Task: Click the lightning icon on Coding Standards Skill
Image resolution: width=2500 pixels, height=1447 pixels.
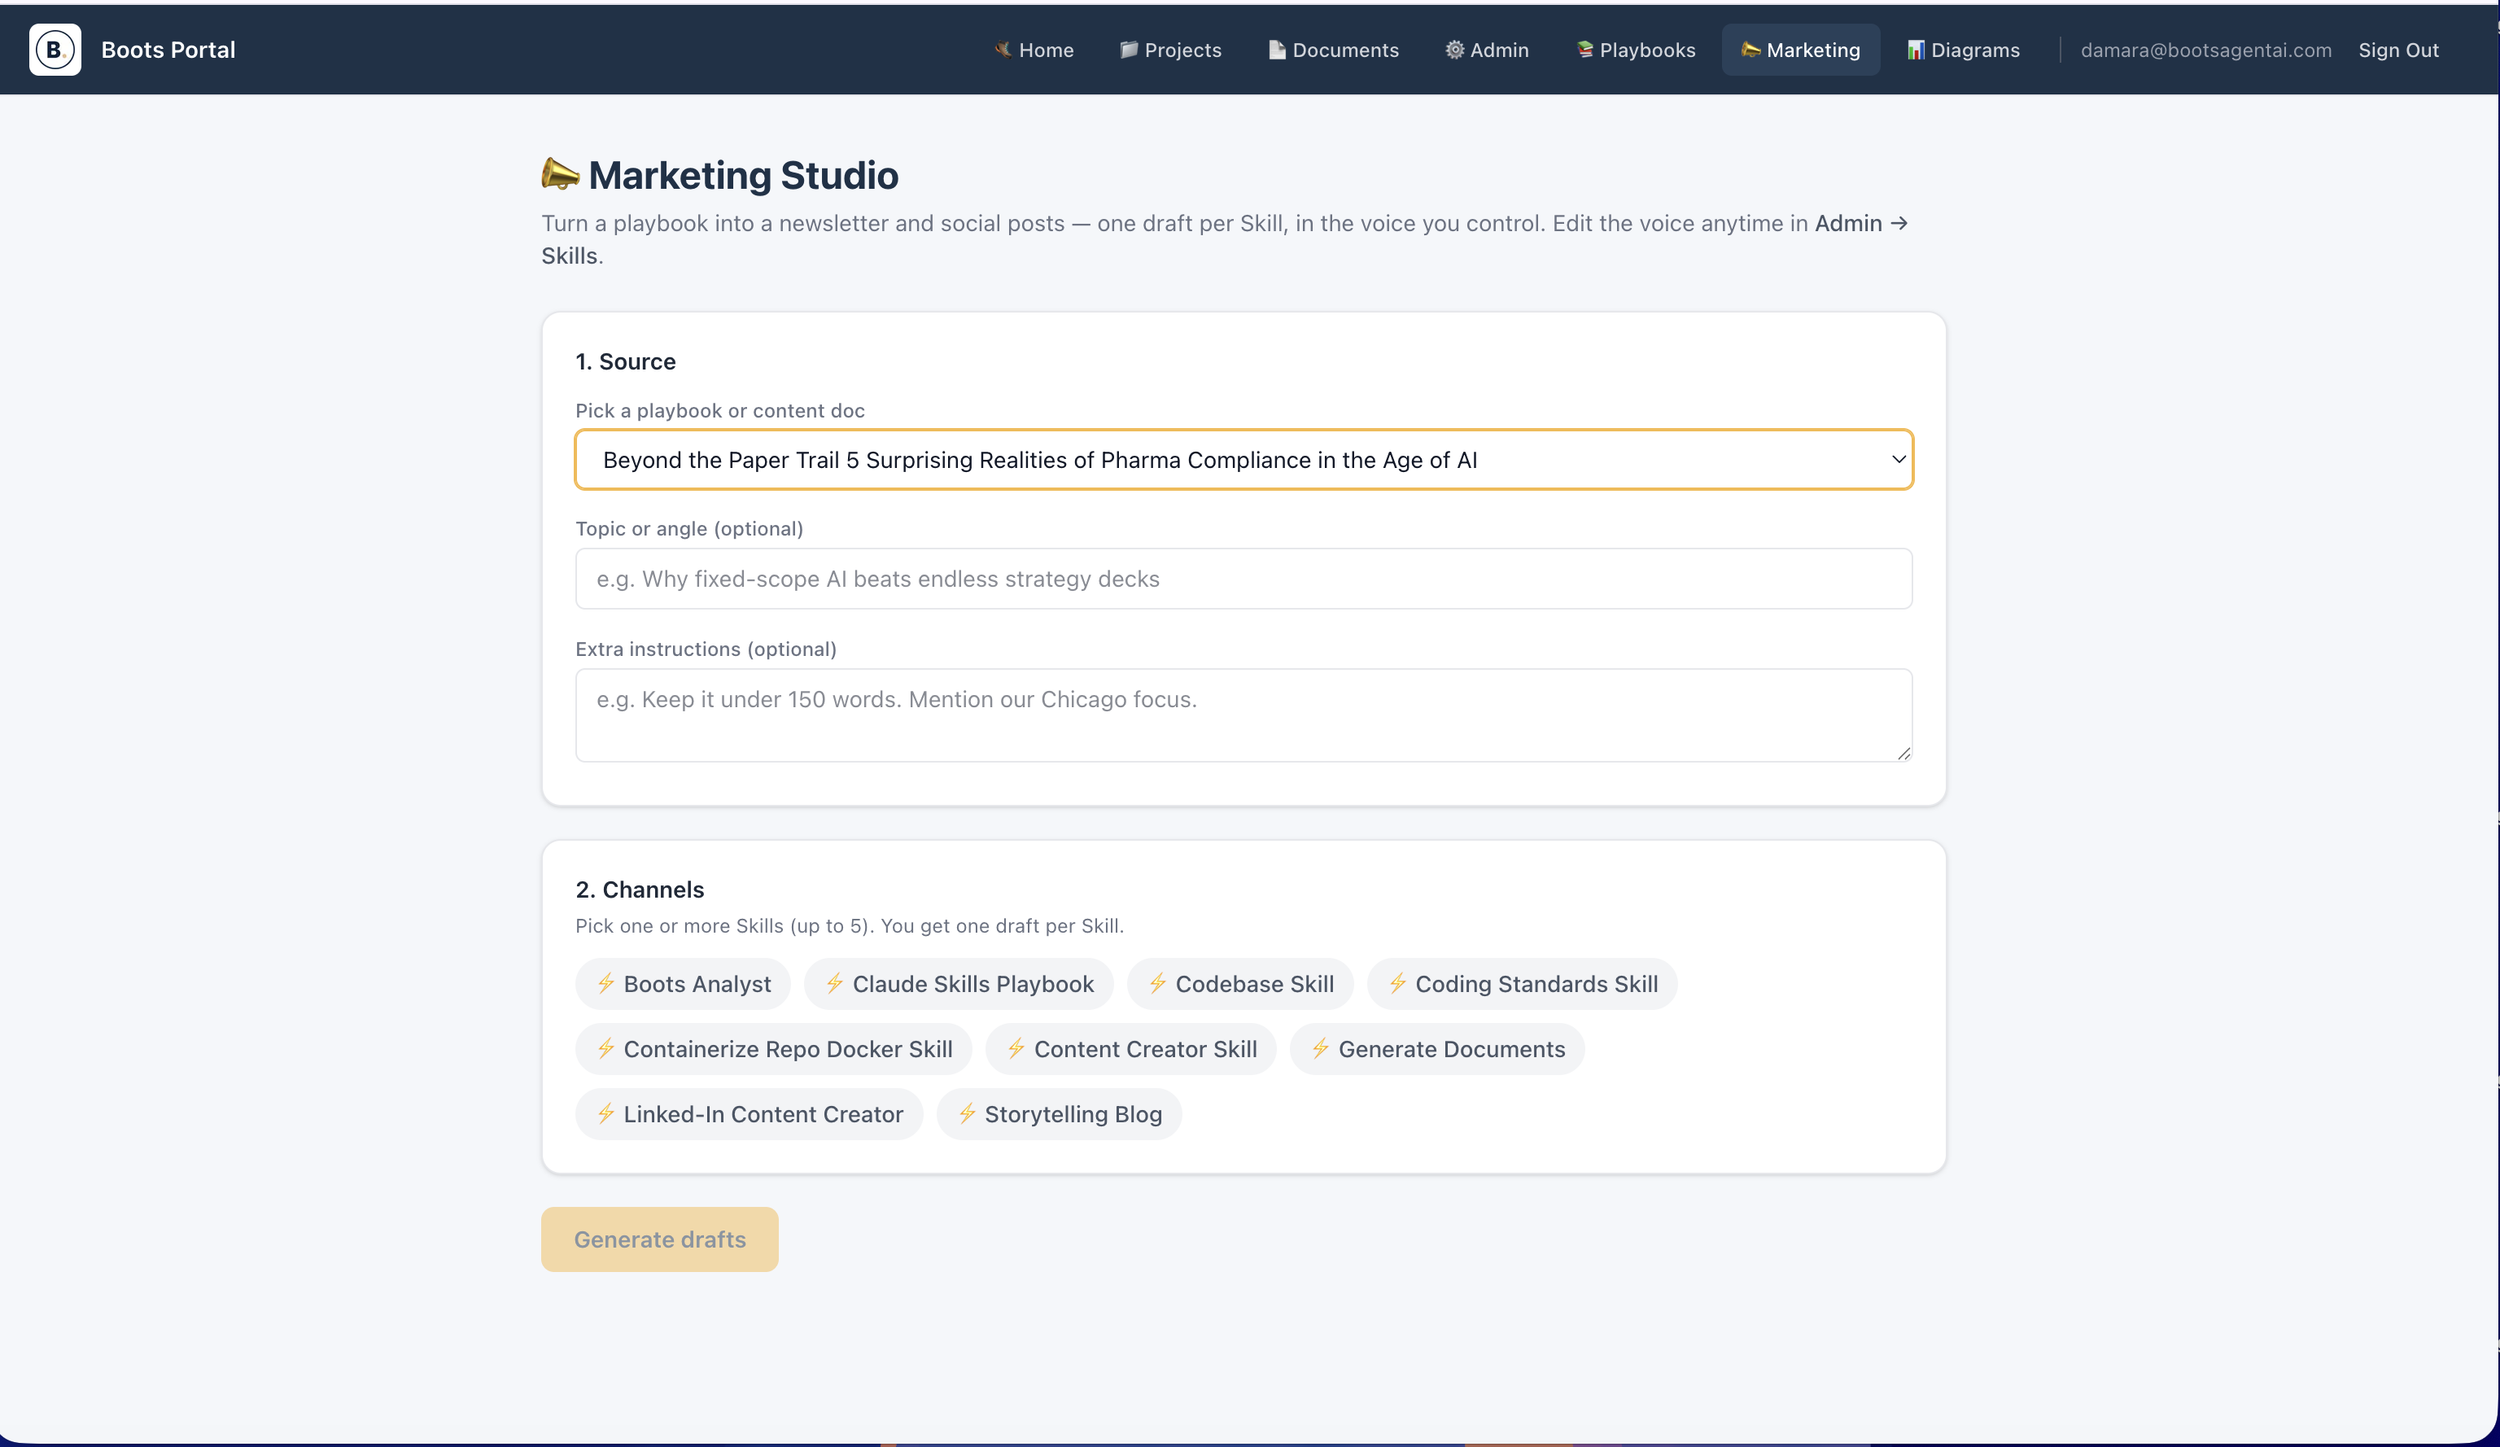Action: (1398, 983)
